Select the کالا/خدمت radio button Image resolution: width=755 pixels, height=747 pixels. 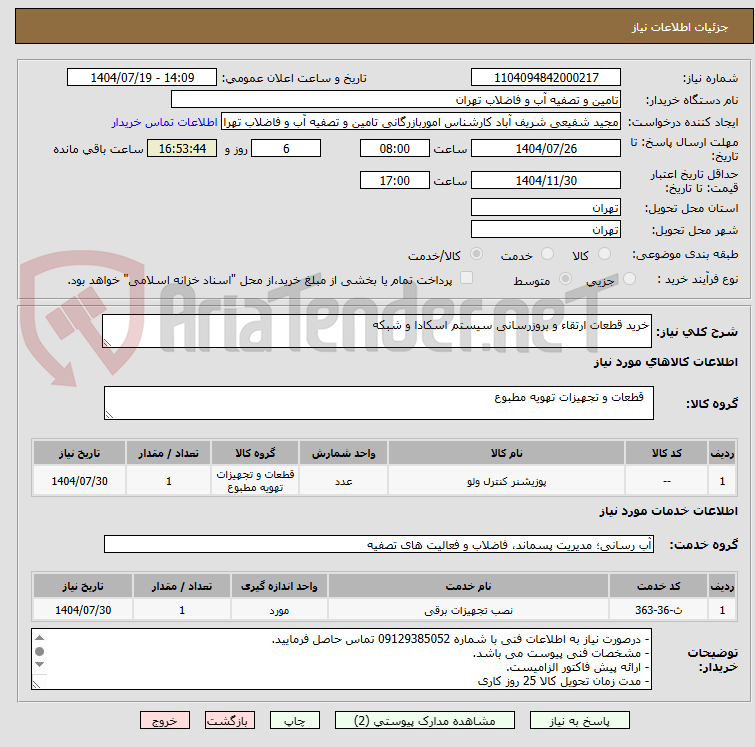click(476, 254)
